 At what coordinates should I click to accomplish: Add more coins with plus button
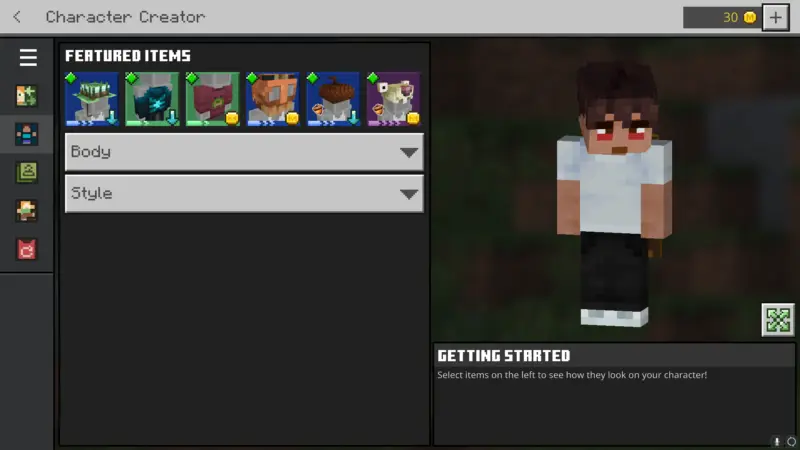point(776,17)
